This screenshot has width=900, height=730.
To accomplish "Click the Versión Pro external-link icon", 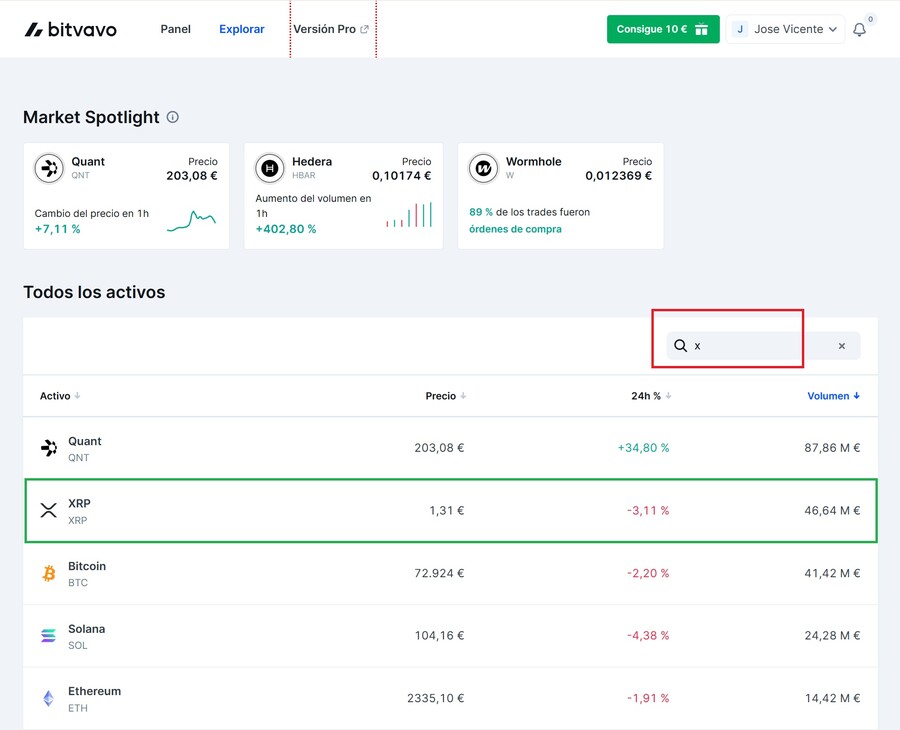I will click(x=364, y=29).
